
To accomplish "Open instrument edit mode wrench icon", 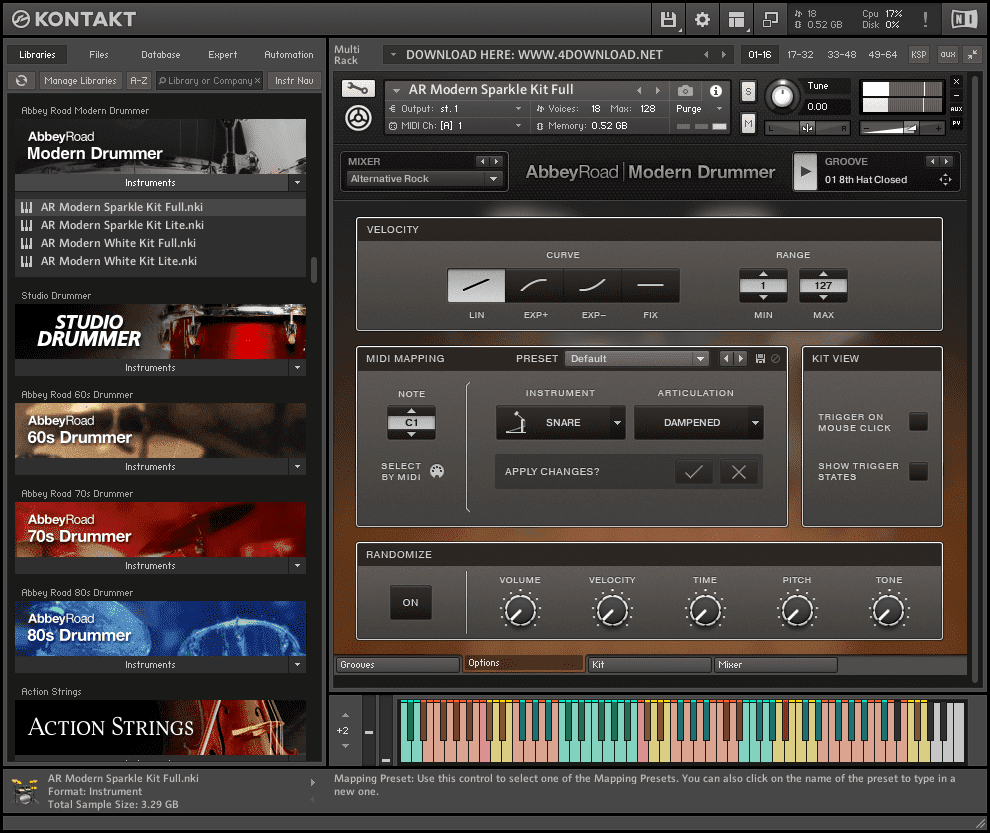I will pos(358,88).
